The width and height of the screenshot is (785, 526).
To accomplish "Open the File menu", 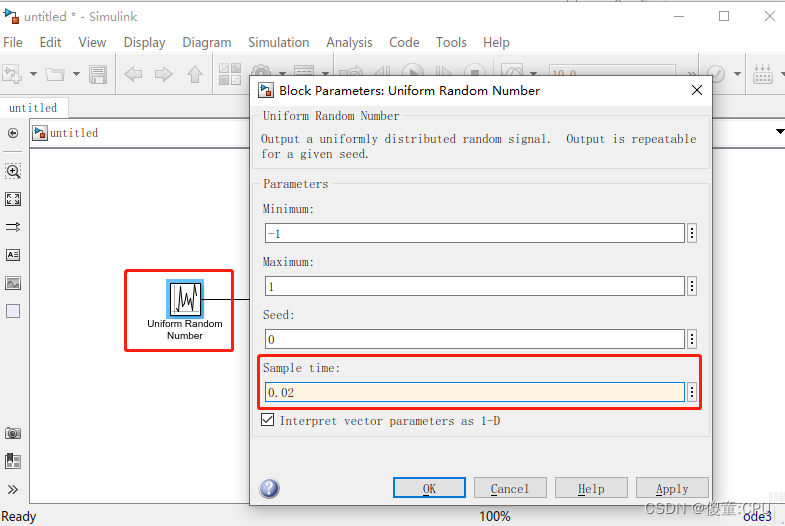I will (x=13, y=43).
